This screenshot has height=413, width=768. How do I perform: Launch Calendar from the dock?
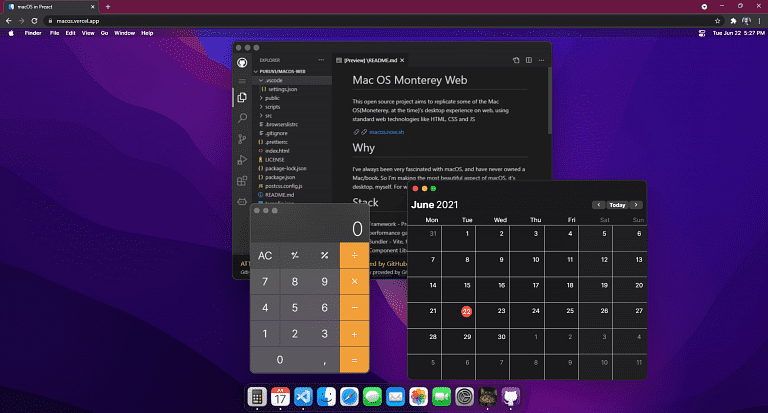280,396
